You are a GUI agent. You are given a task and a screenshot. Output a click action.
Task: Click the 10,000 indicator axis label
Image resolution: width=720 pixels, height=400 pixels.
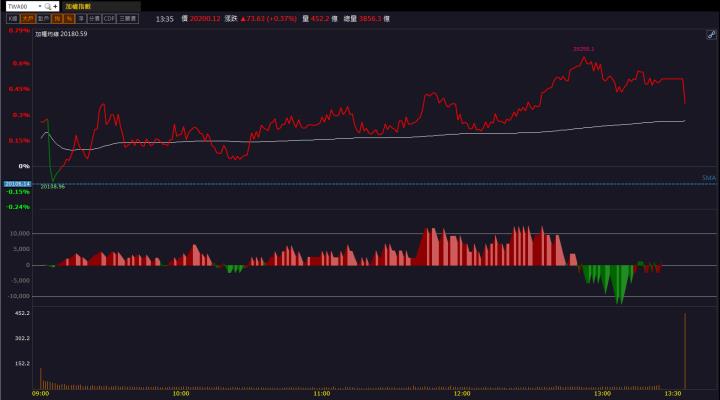coord(20,233)
